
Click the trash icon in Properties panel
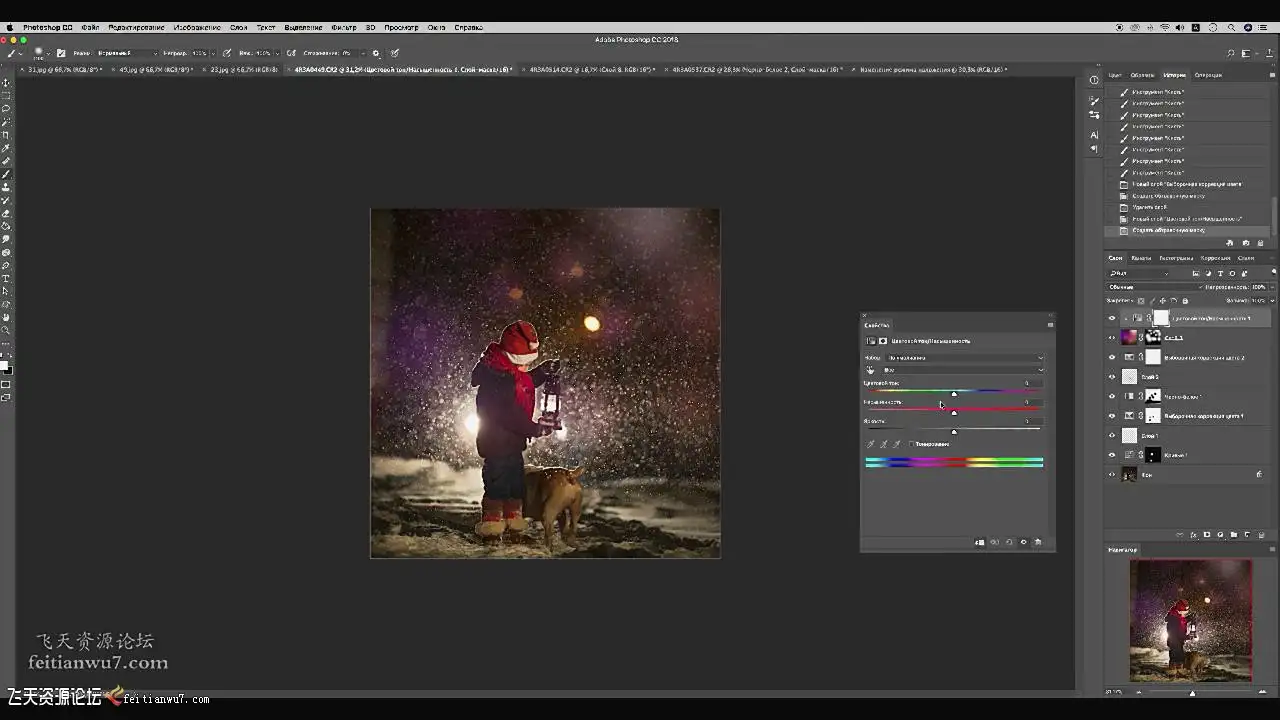point(1038,542)
